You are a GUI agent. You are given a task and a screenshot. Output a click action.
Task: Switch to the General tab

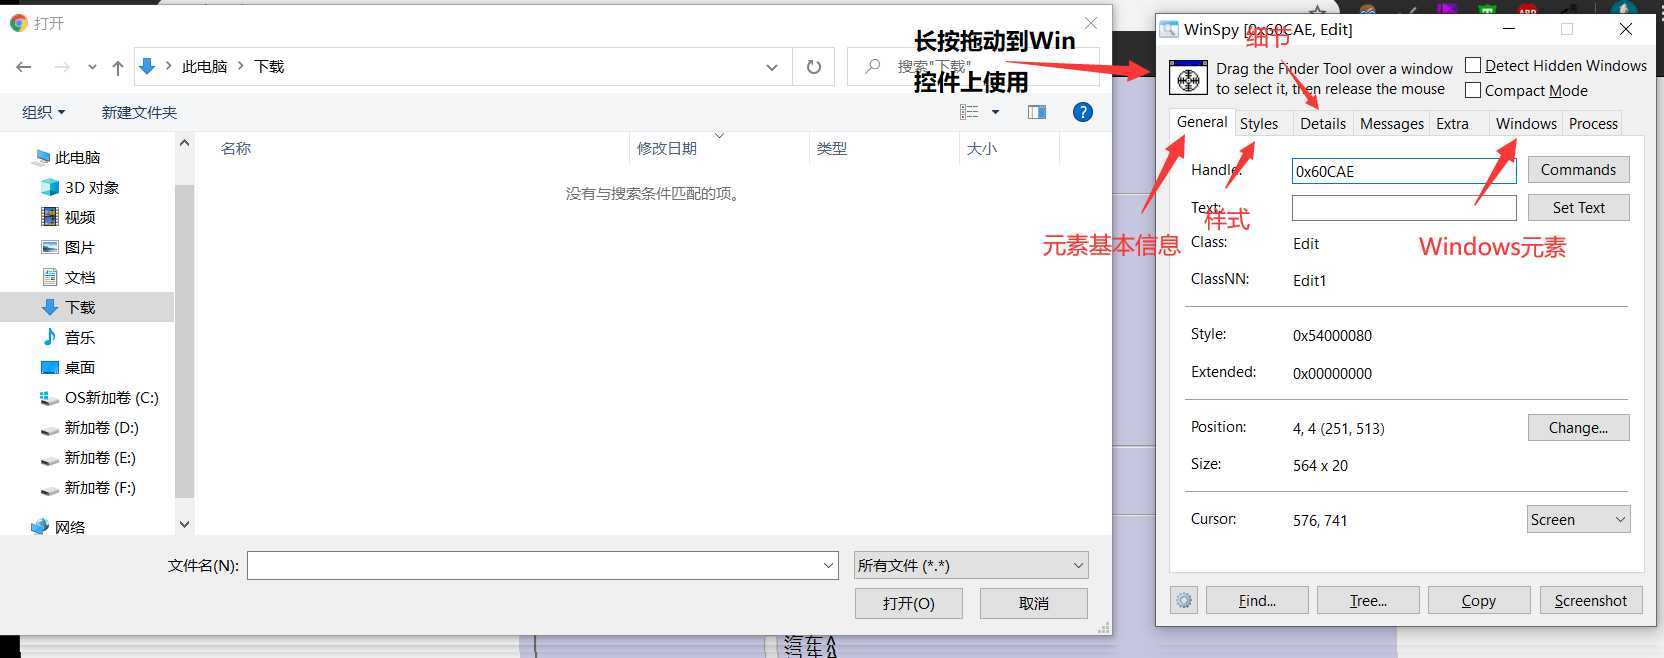coord(1201,121)
